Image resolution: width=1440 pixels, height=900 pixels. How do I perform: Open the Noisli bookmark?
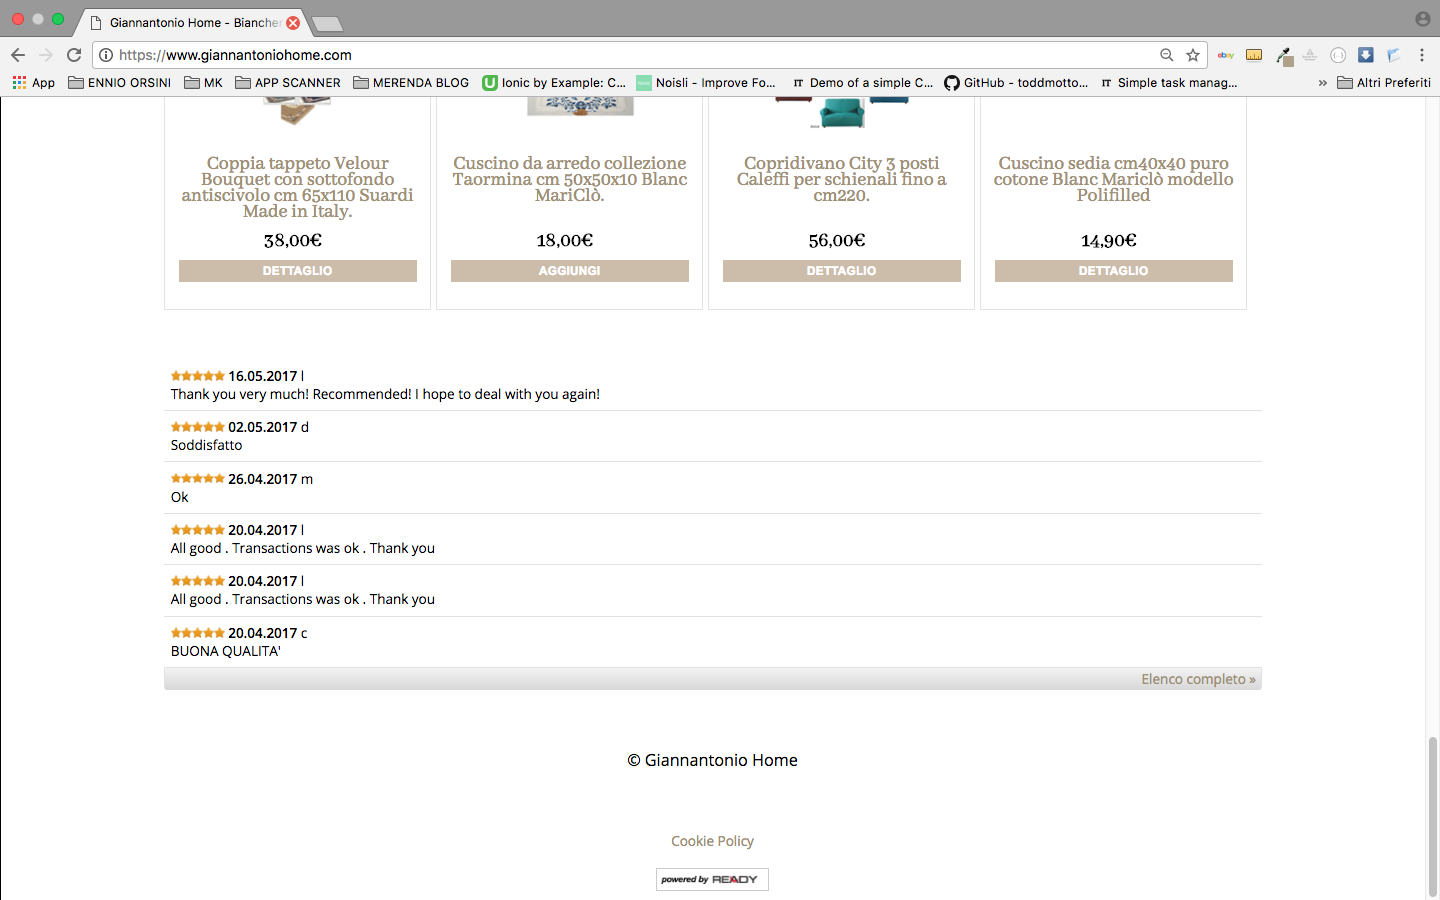[706, 83]
